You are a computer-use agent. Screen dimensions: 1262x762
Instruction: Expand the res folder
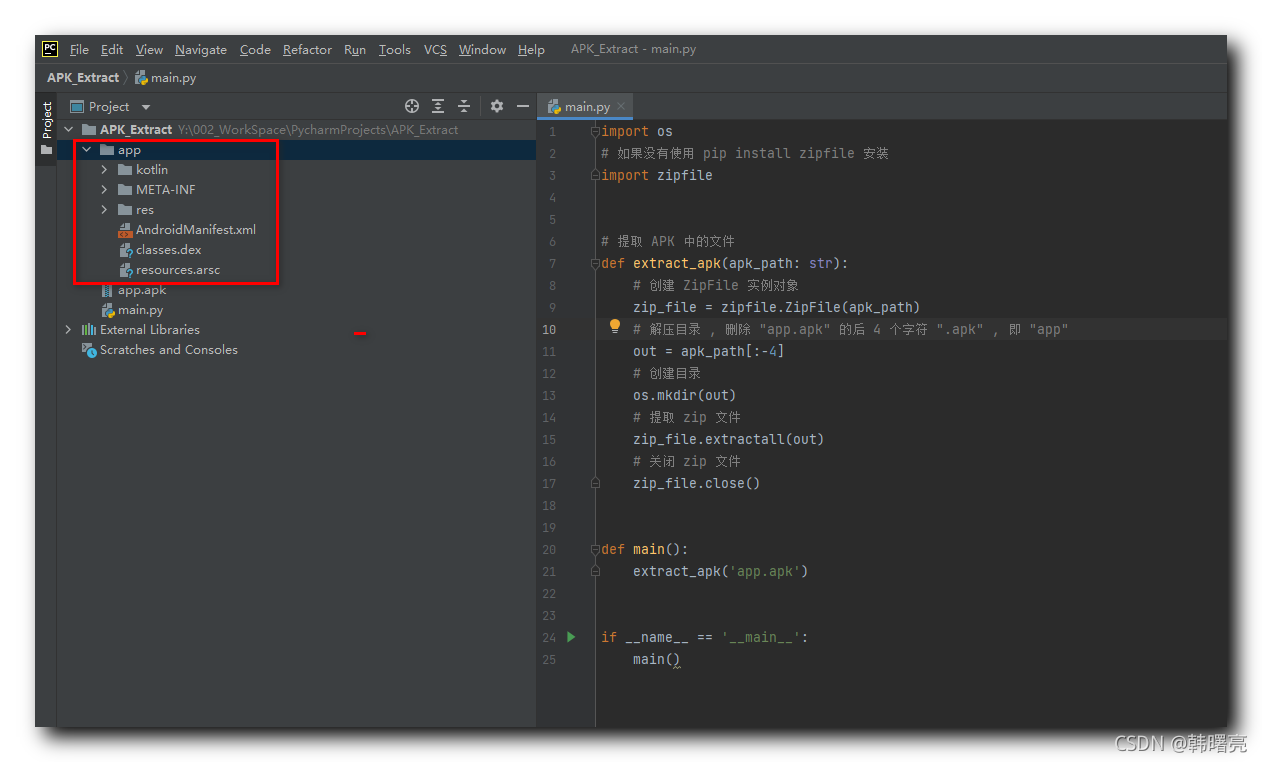pyautogui.click(x=104, y=210)
